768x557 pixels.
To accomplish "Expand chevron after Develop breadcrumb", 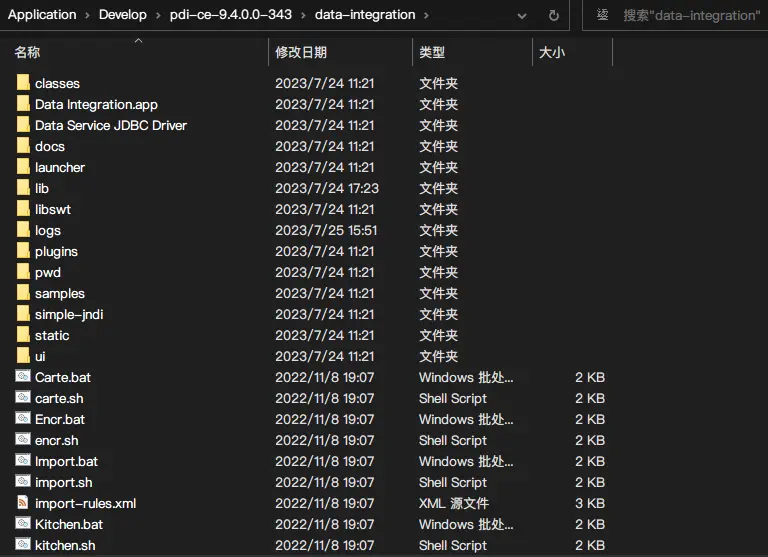I will click(x=158, y=16).
